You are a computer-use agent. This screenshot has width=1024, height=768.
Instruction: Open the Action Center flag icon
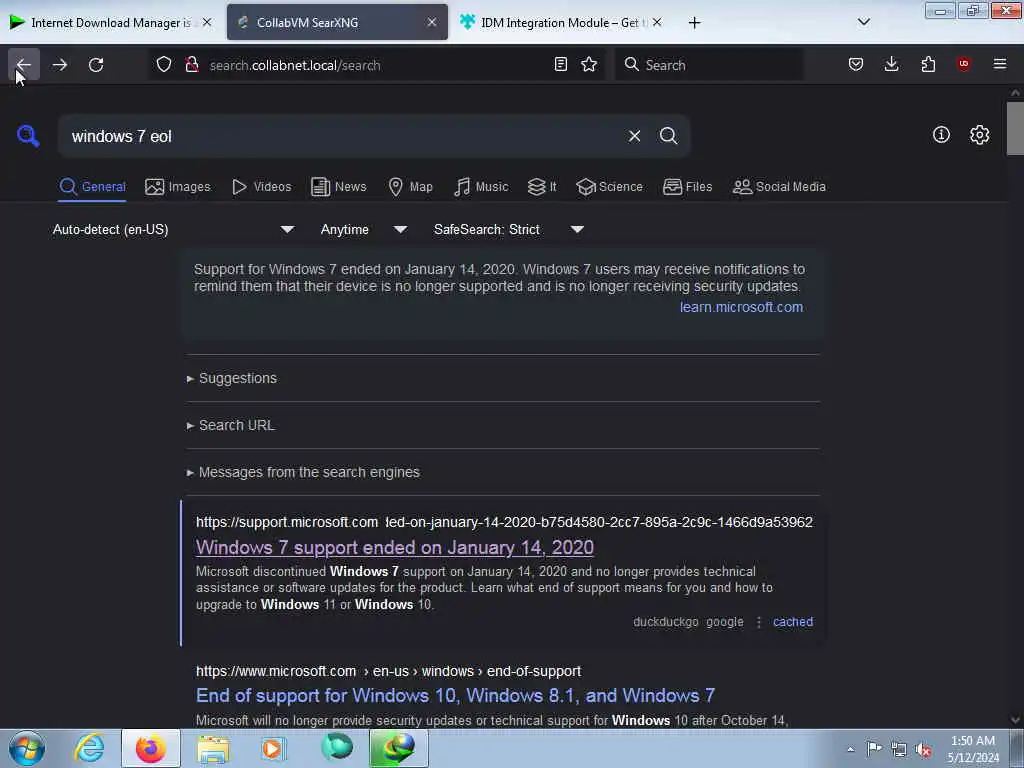pyautogui.click(x=874, y=749)
